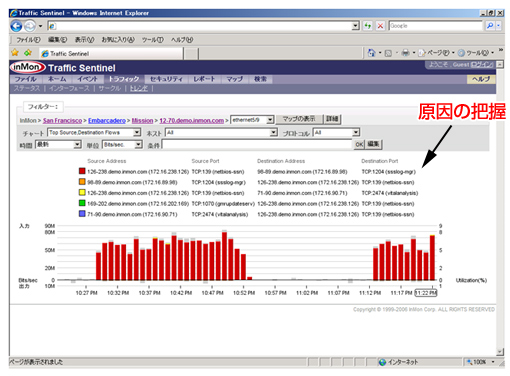
Task: Click the red Stop loading icon
Action: 380,26
